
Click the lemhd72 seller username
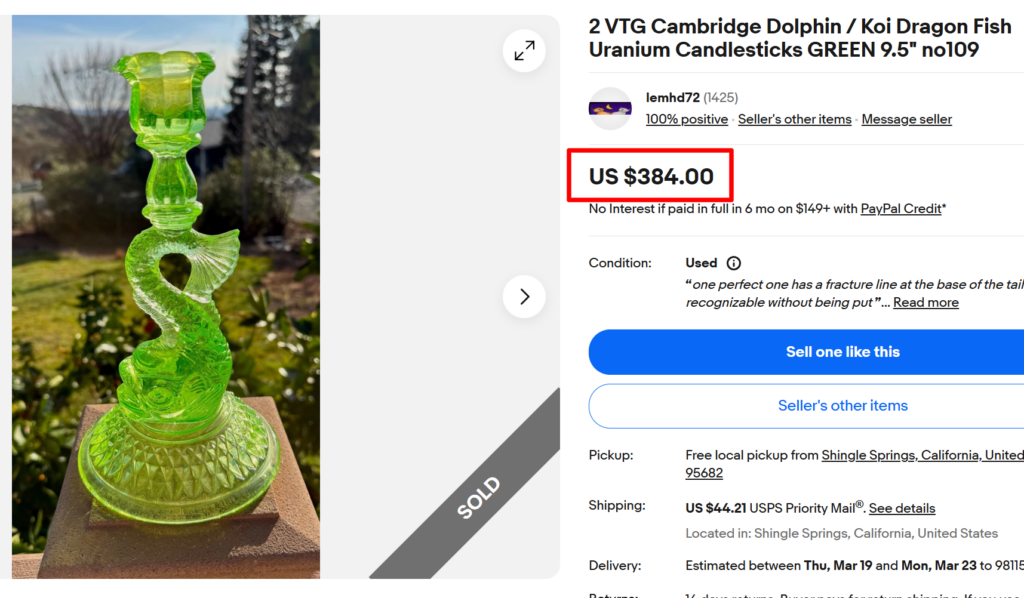click(x=668, y=97)
